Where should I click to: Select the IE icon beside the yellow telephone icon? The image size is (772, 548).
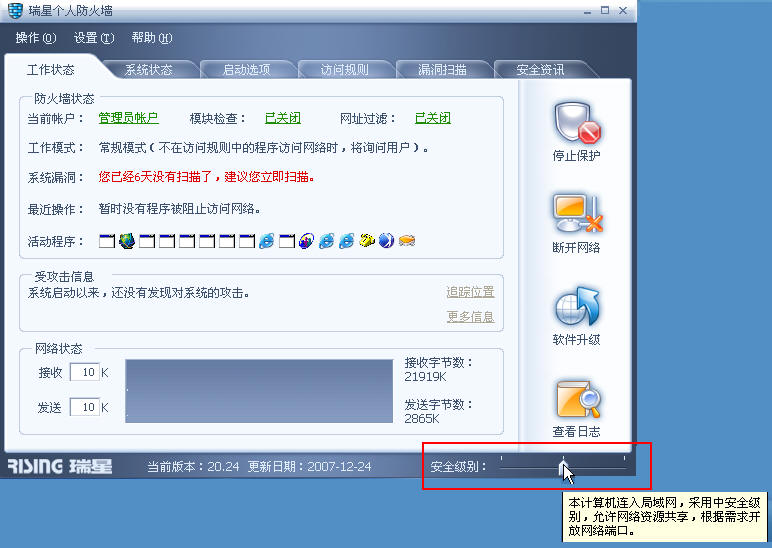pos(347,241)
